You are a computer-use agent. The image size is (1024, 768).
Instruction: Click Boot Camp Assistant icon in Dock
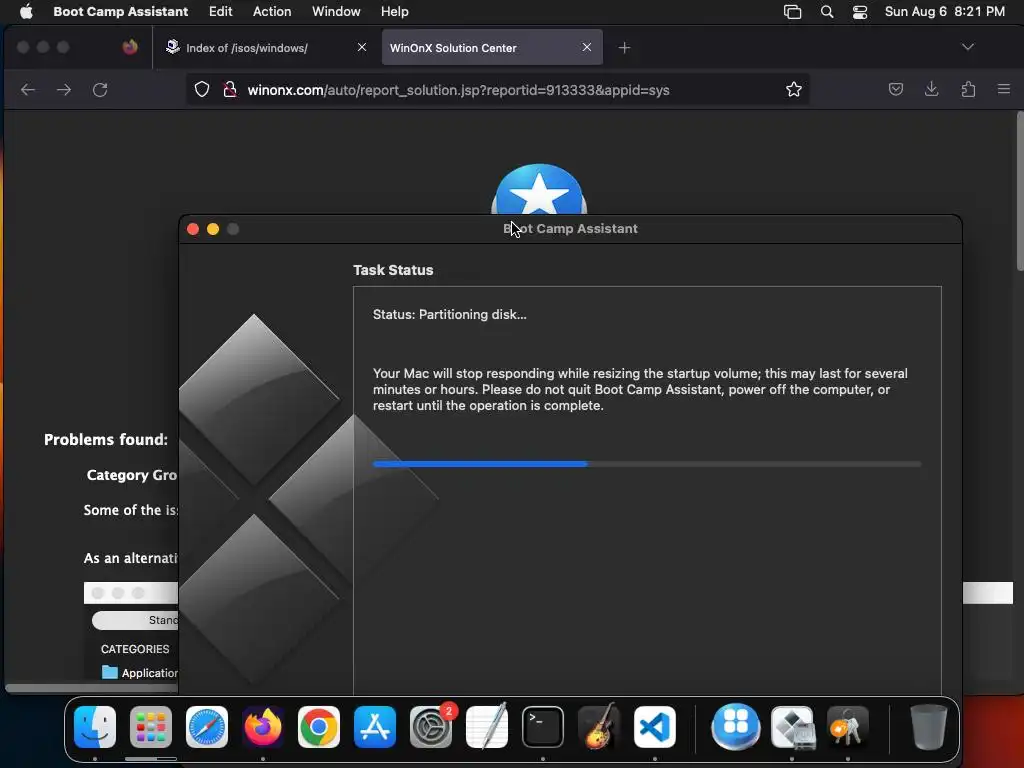pyautogui.click(x=792, y=726)
